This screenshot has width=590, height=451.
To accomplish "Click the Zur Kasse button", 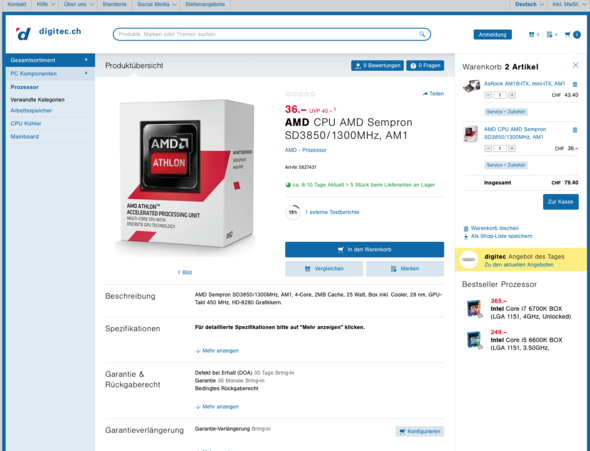I will coord(560,202).
